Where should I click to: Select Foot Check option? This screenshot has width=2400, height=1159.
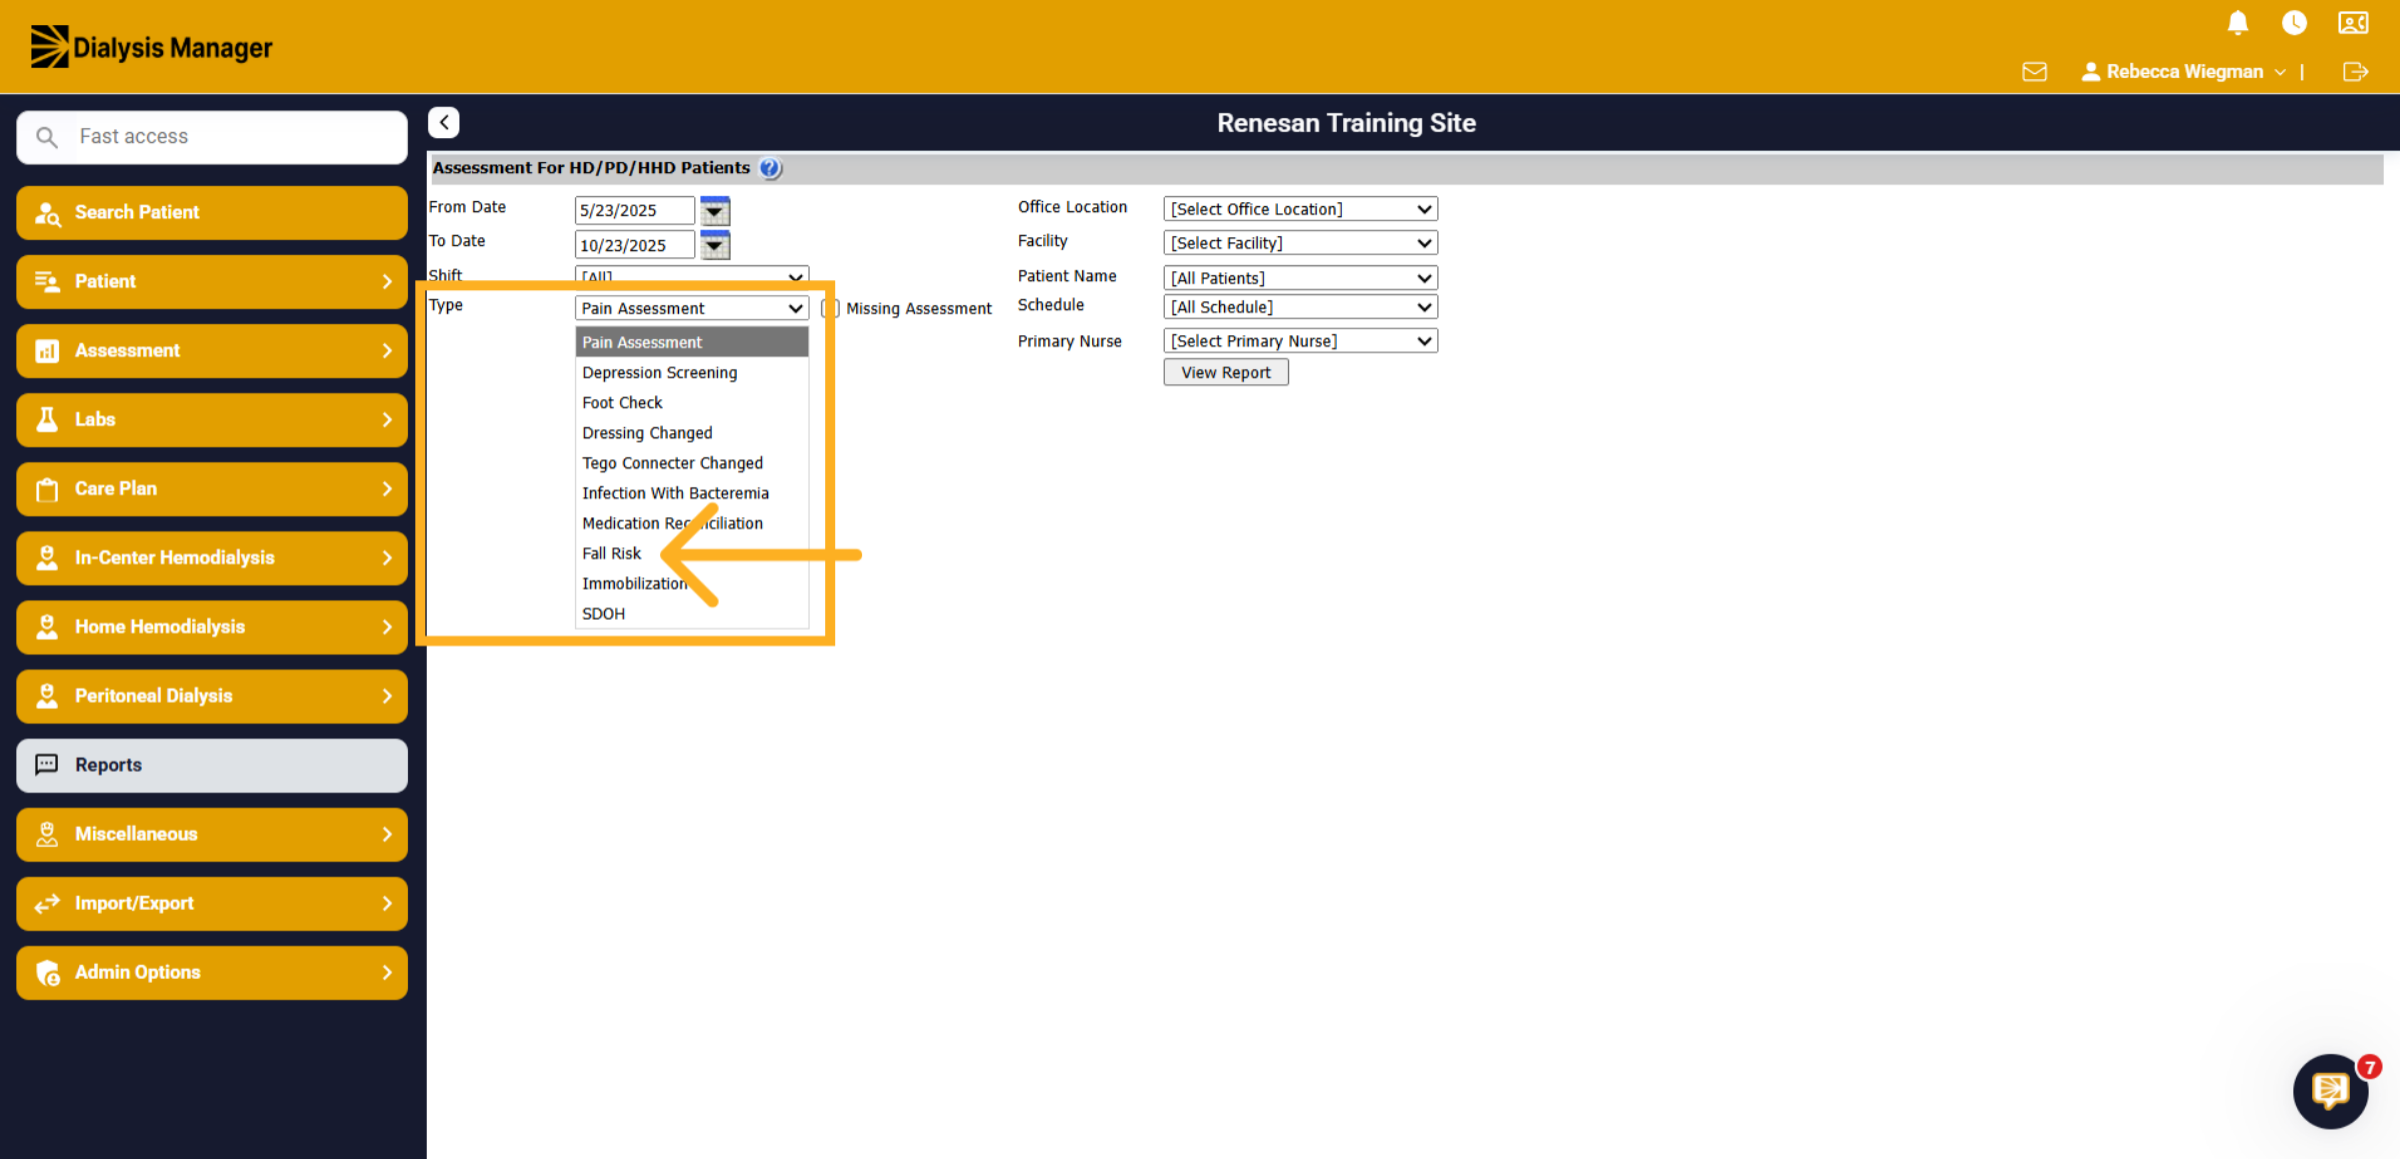[x=691, y=402]
